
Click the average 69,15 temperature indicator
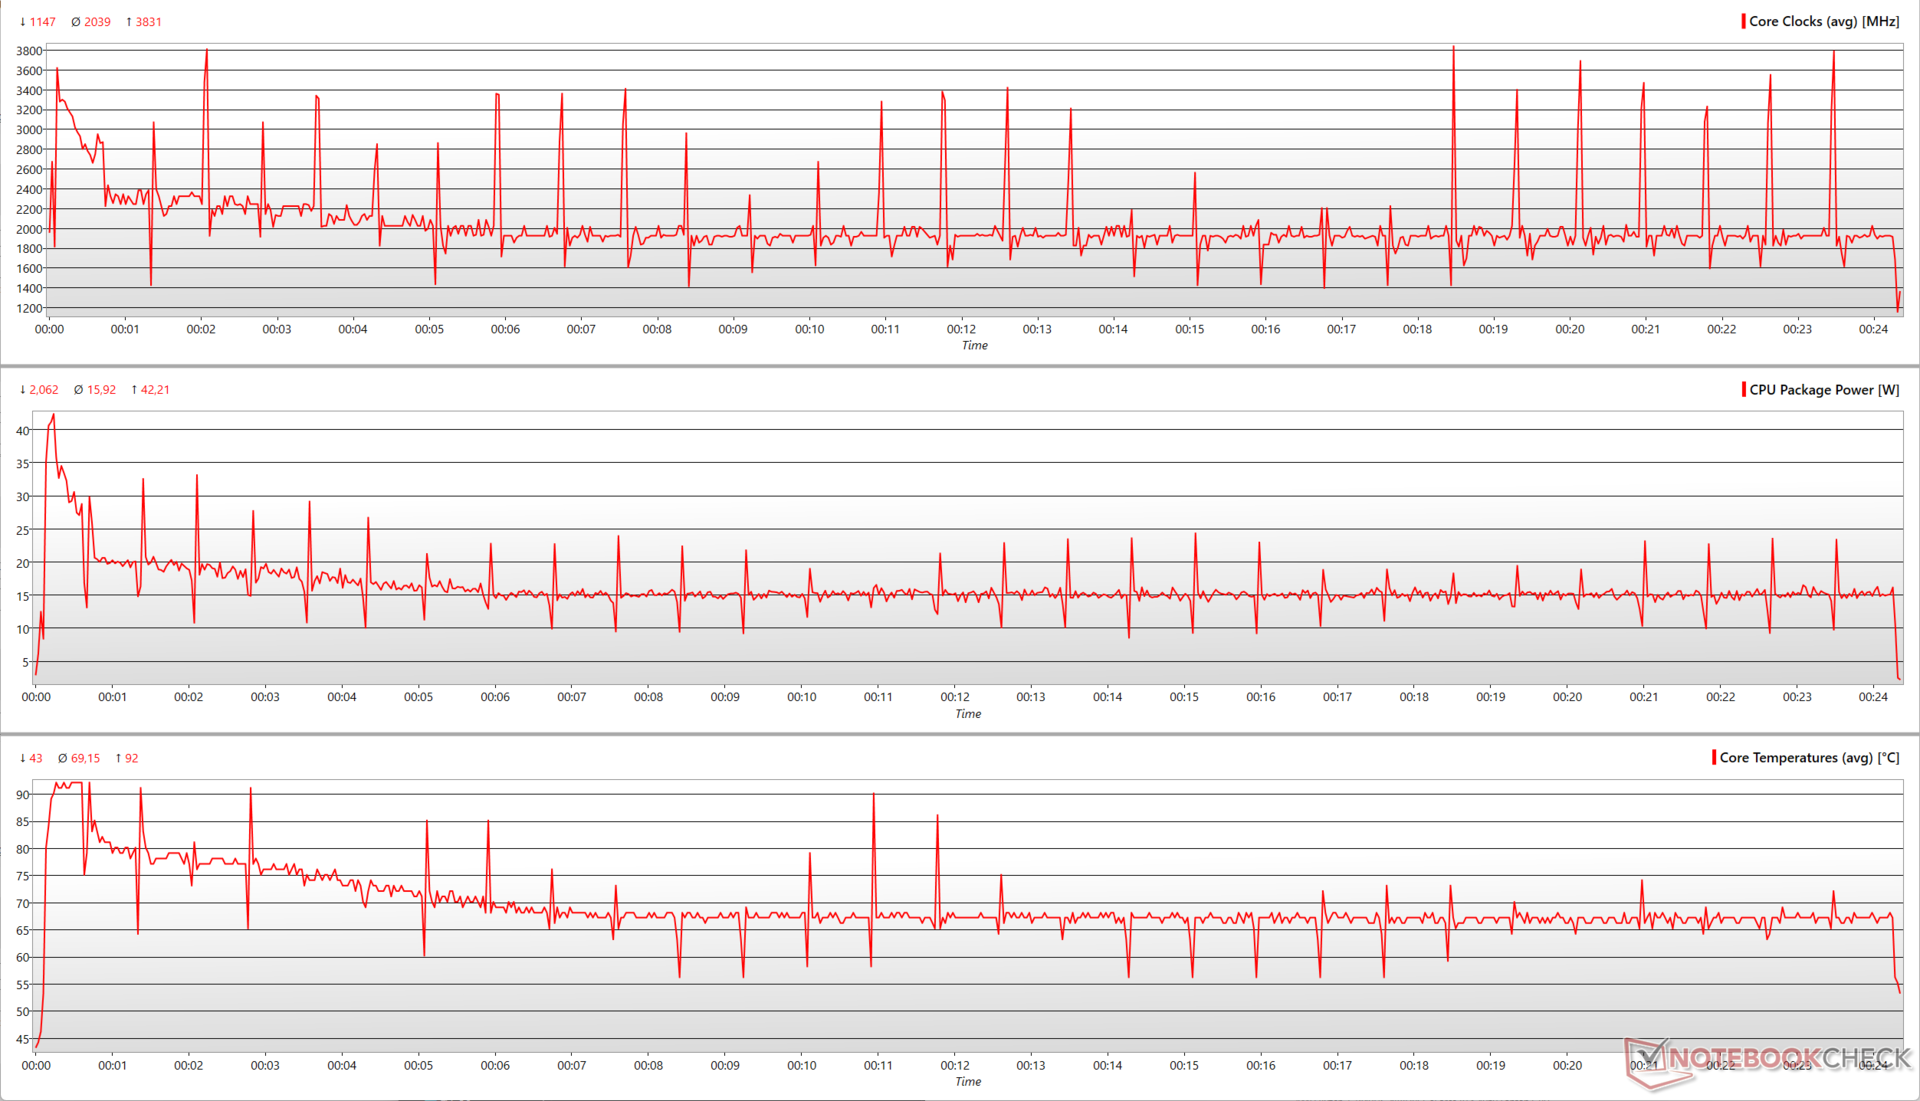pos(79,758)
